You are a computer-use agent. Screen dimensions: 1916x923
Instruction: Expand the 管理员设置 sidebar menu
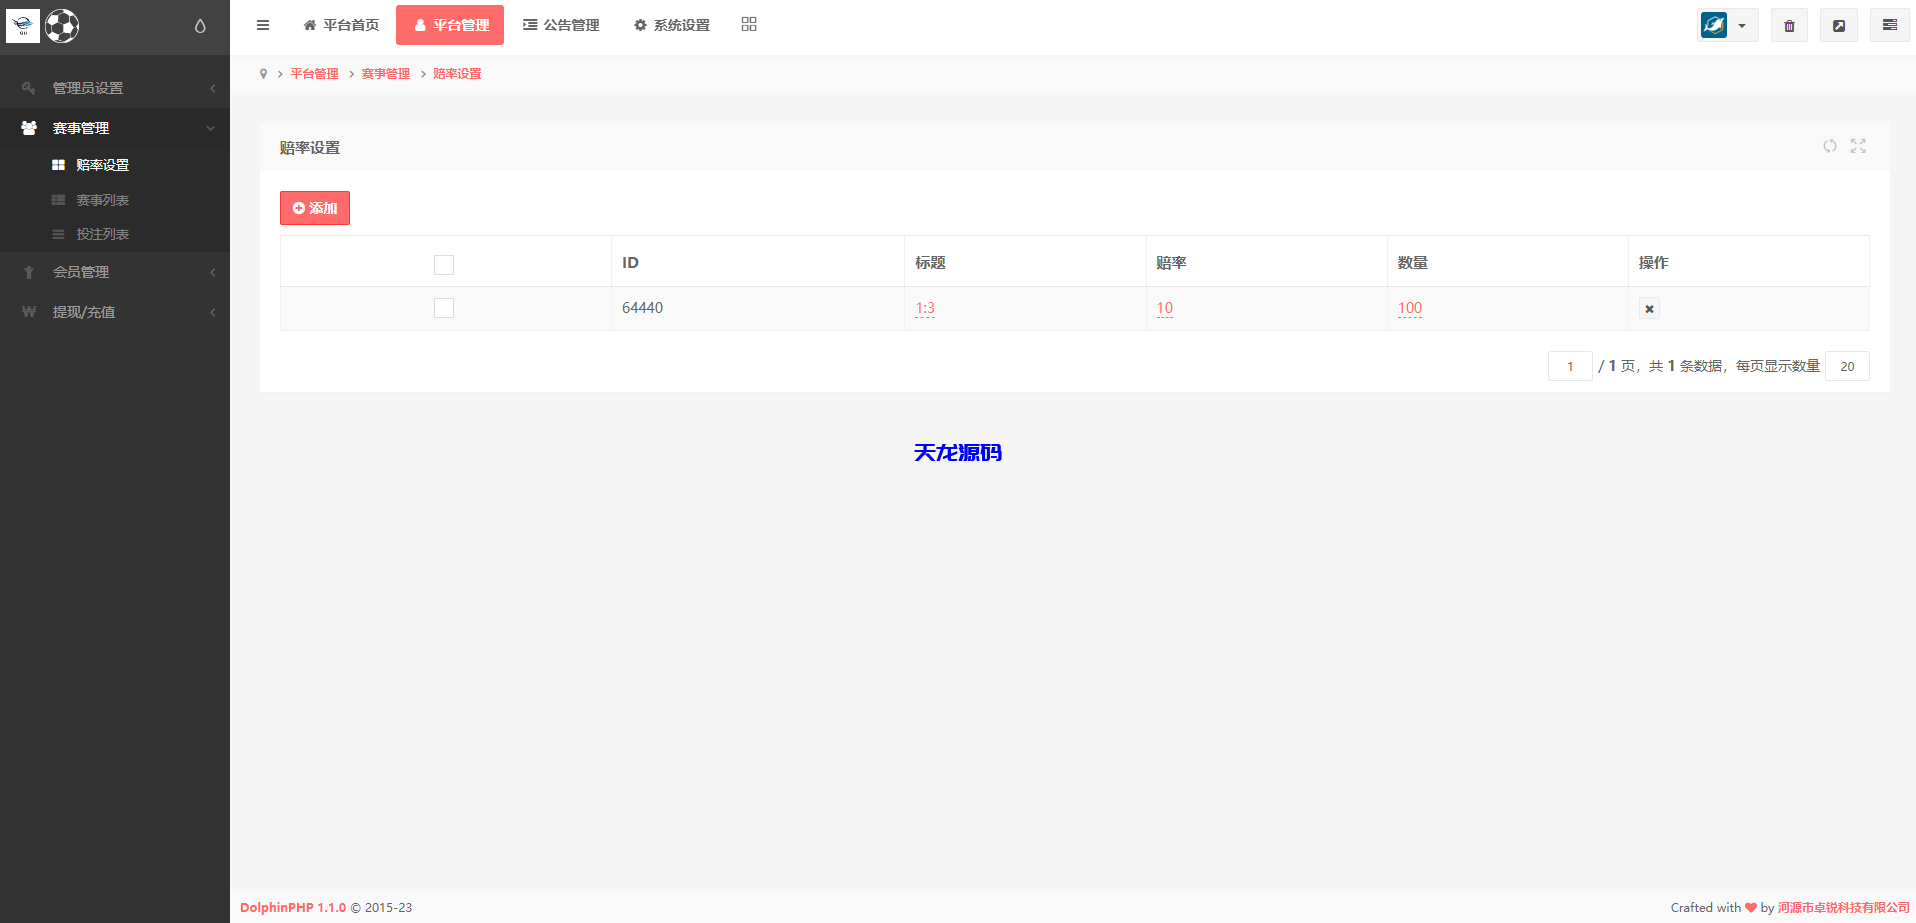tap(115, 88)
